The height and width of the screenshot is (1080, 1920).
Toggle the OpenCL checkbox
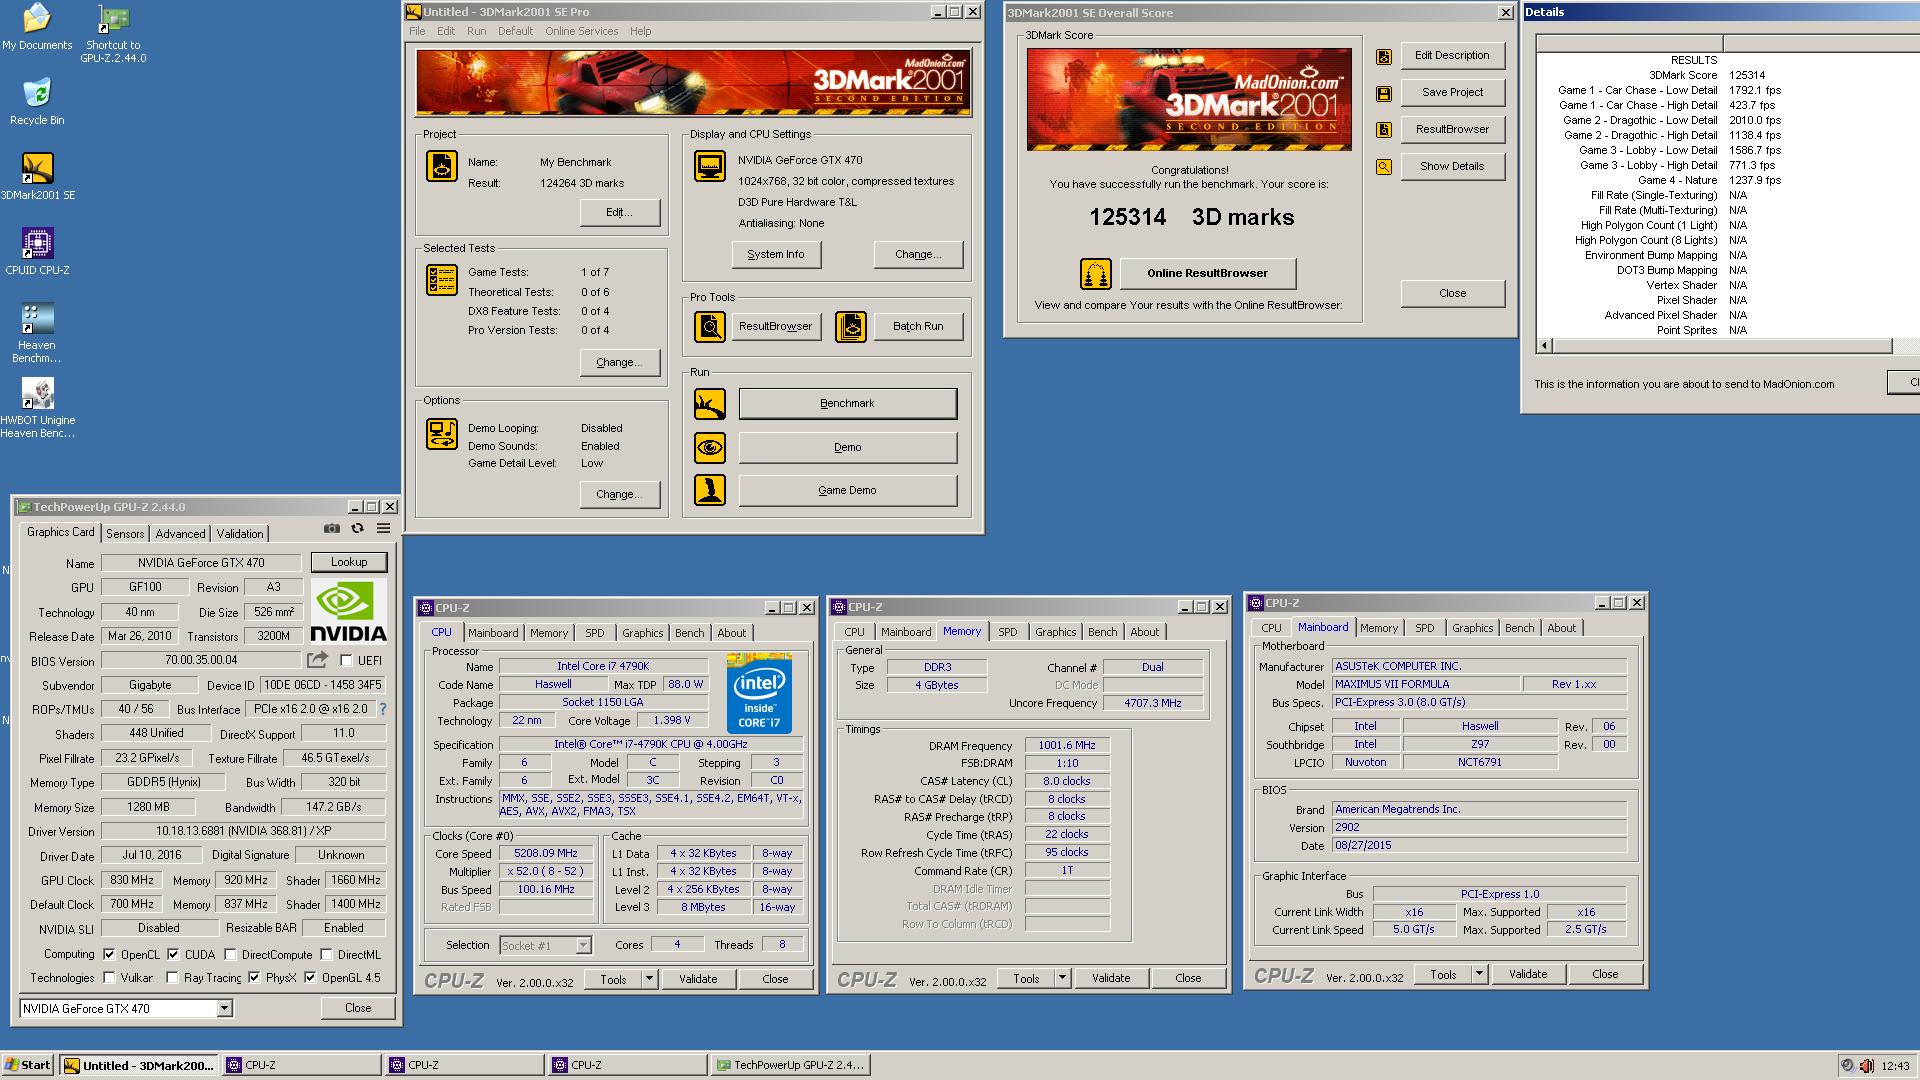tap(109, 954)
